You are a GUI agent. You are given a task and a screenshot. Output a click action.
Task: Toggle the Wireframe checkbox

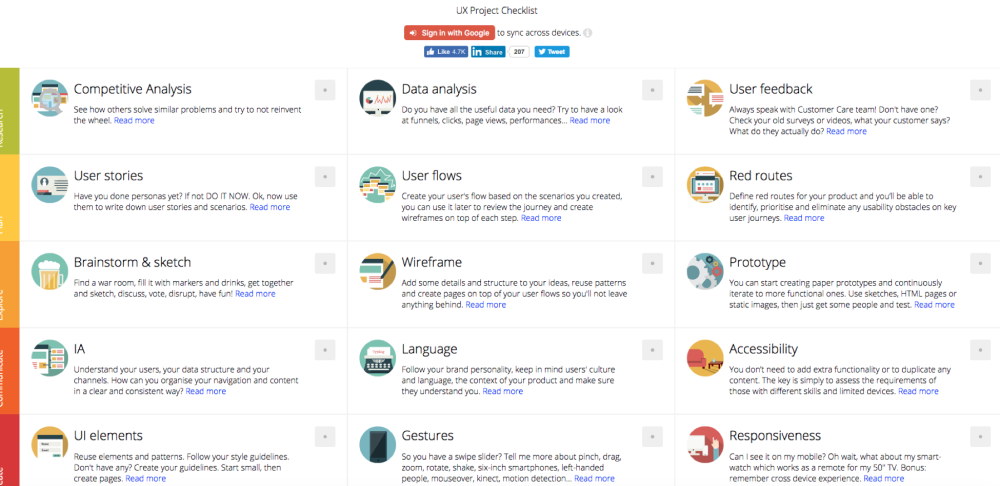[652, 263]
